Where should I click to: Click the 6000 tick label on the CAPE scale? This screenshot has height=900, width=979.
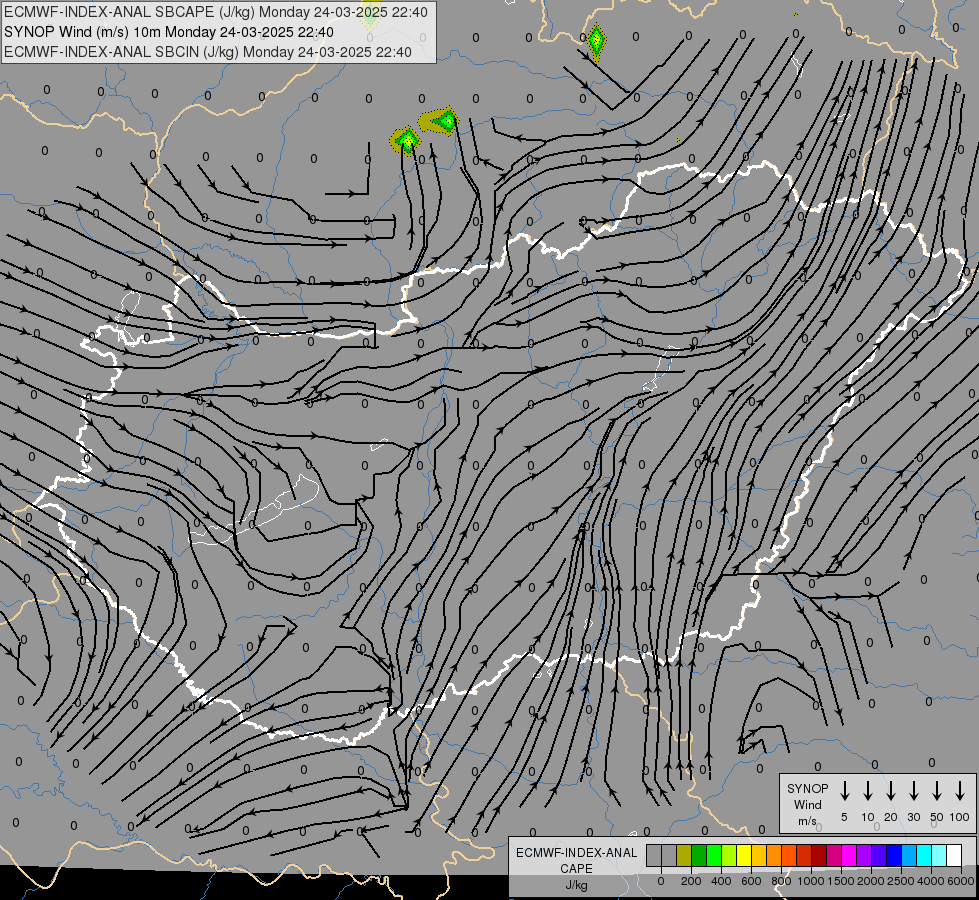961,881
